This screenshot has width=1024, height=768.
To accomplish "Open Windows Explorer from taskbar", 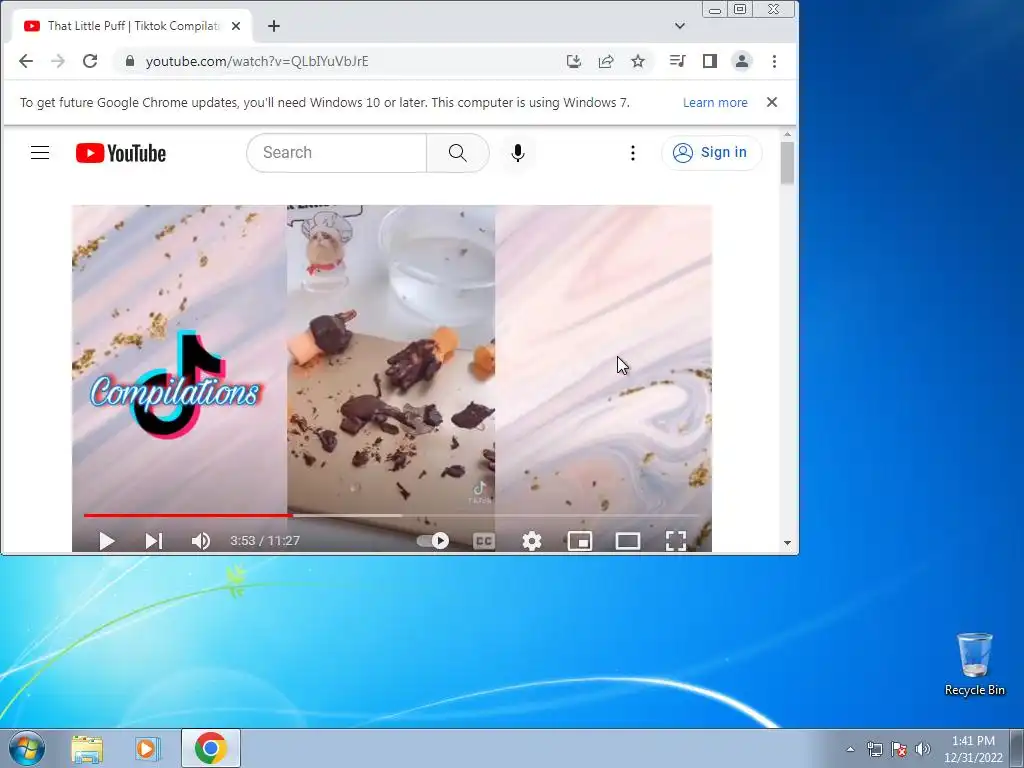I will pos(87,748).
